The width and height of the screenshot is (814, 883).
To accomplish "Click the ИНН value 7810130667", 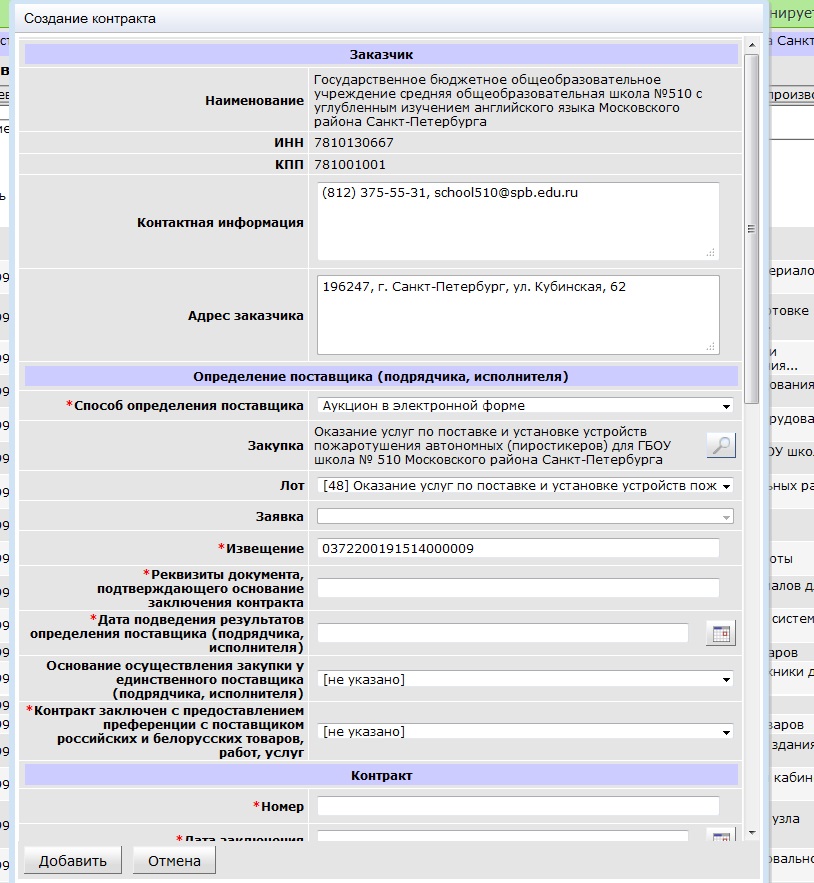I will [354, 142].
